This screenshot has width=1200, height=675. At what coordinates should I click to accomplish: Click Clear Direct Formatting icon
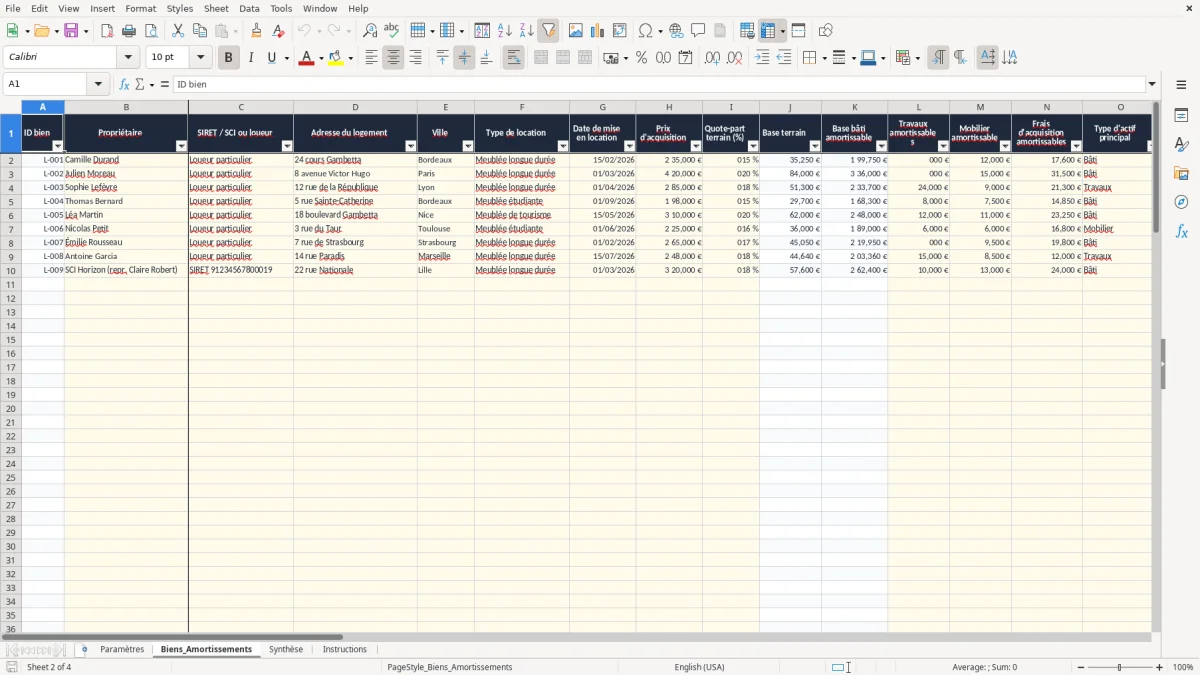278,31
